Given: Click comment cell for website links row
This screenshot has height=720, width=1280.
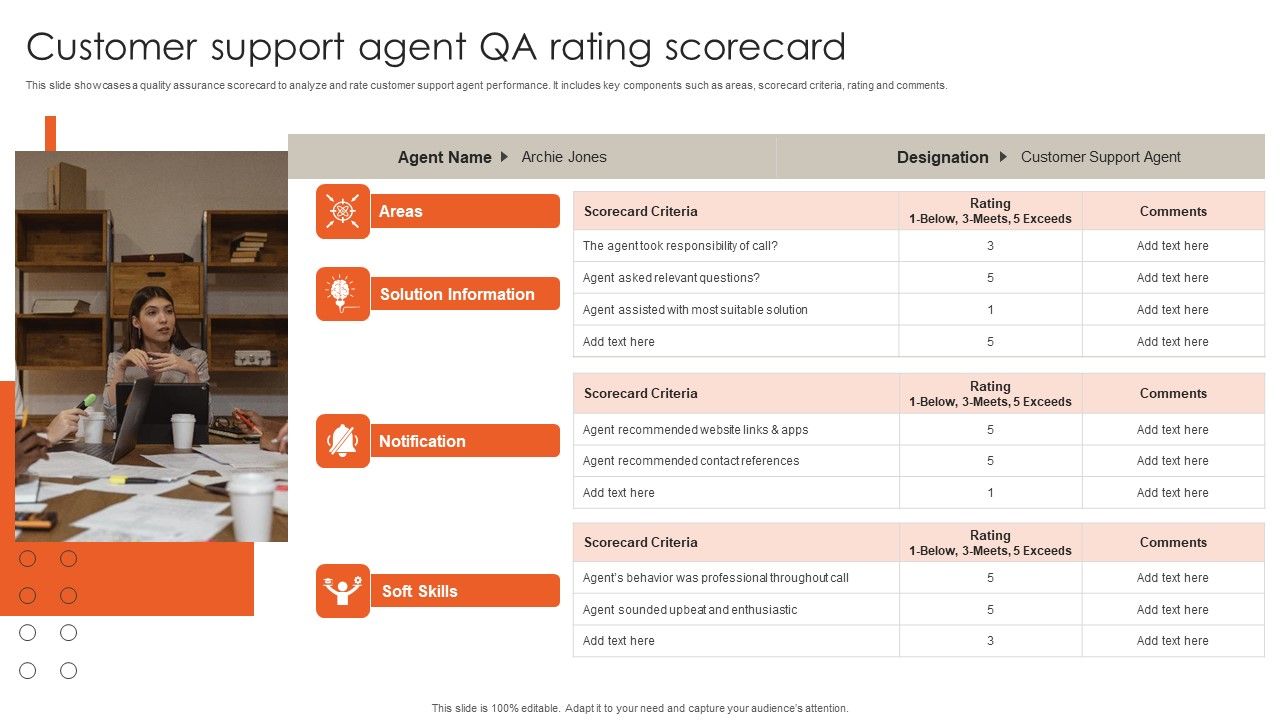Looking at the screenshot, I should coord(1172,430).
